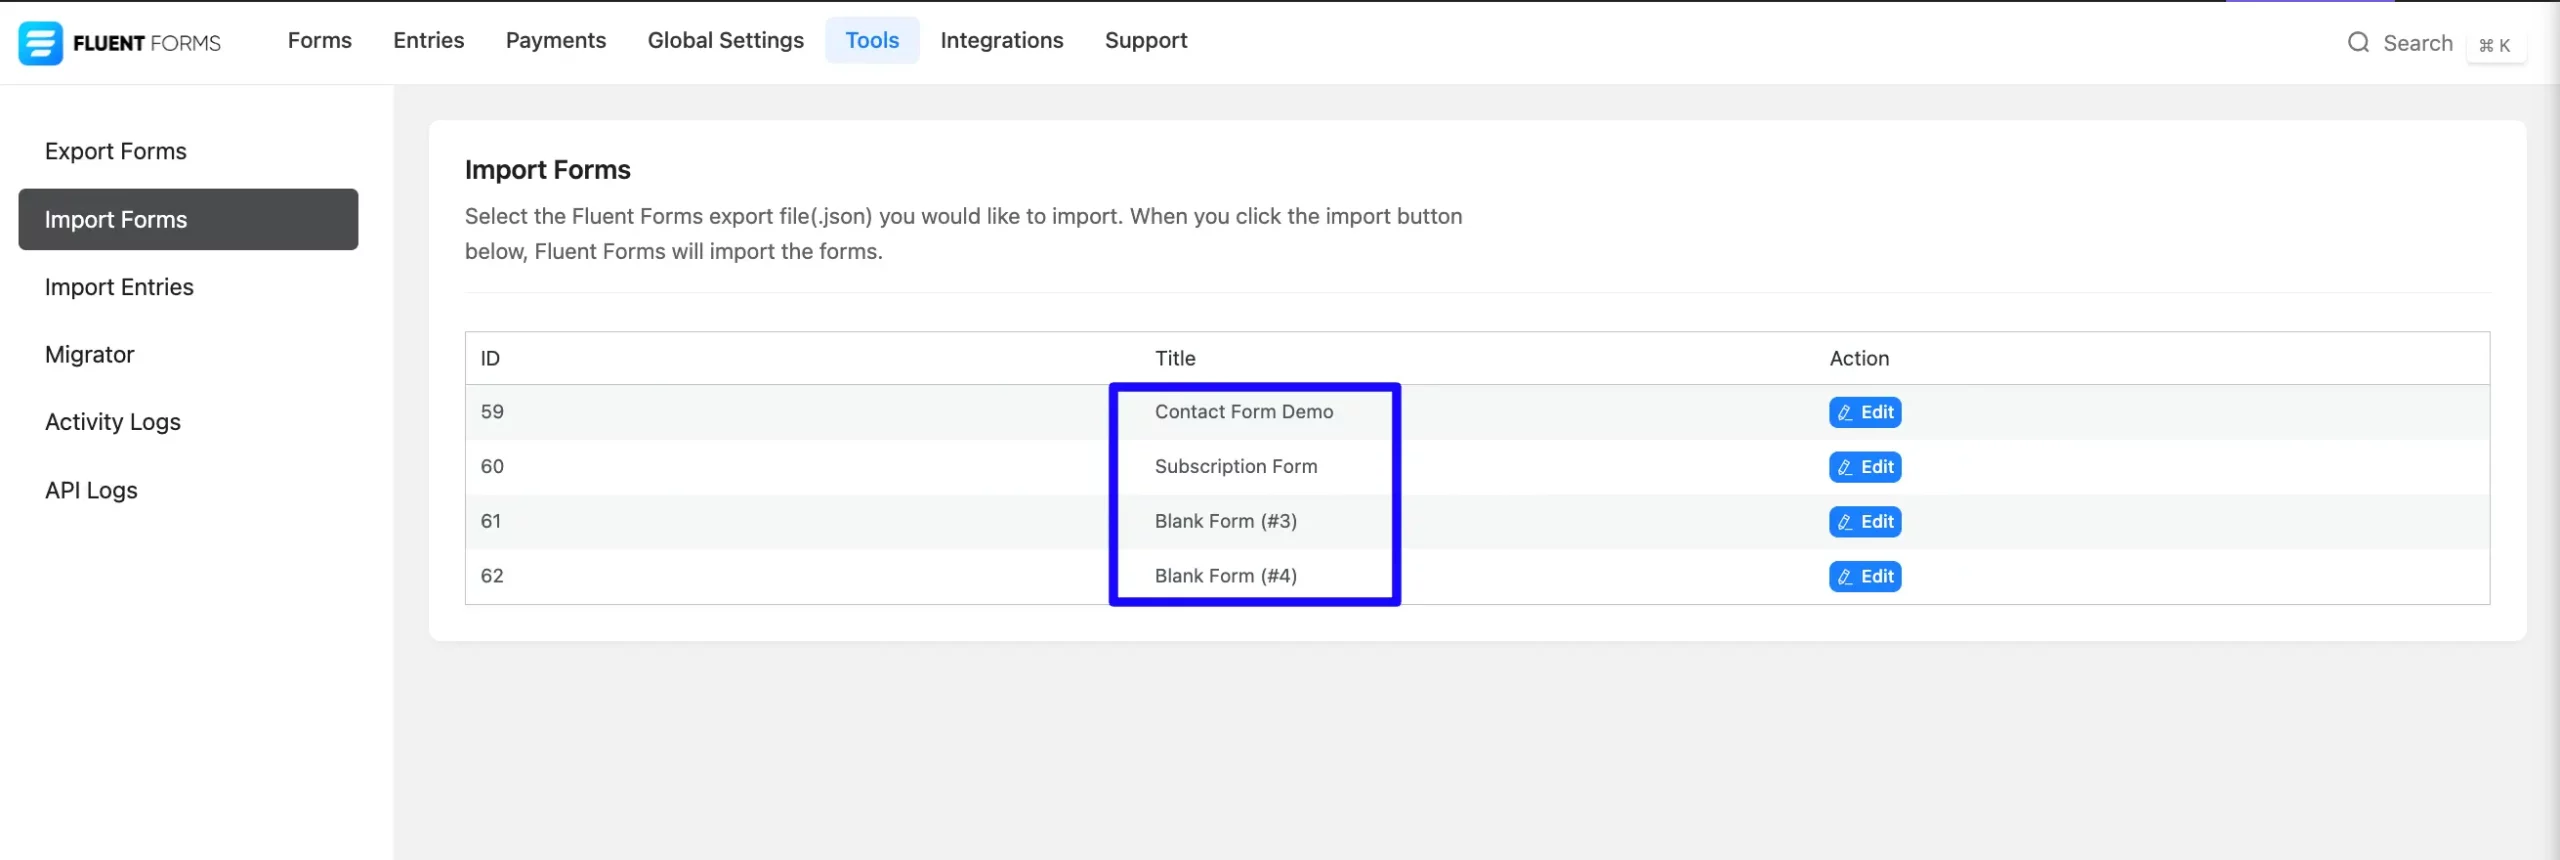The width and height of the screenshot is (2560, 860).
Task: Click the Subscription Form title
Action: coord(1236,467)
